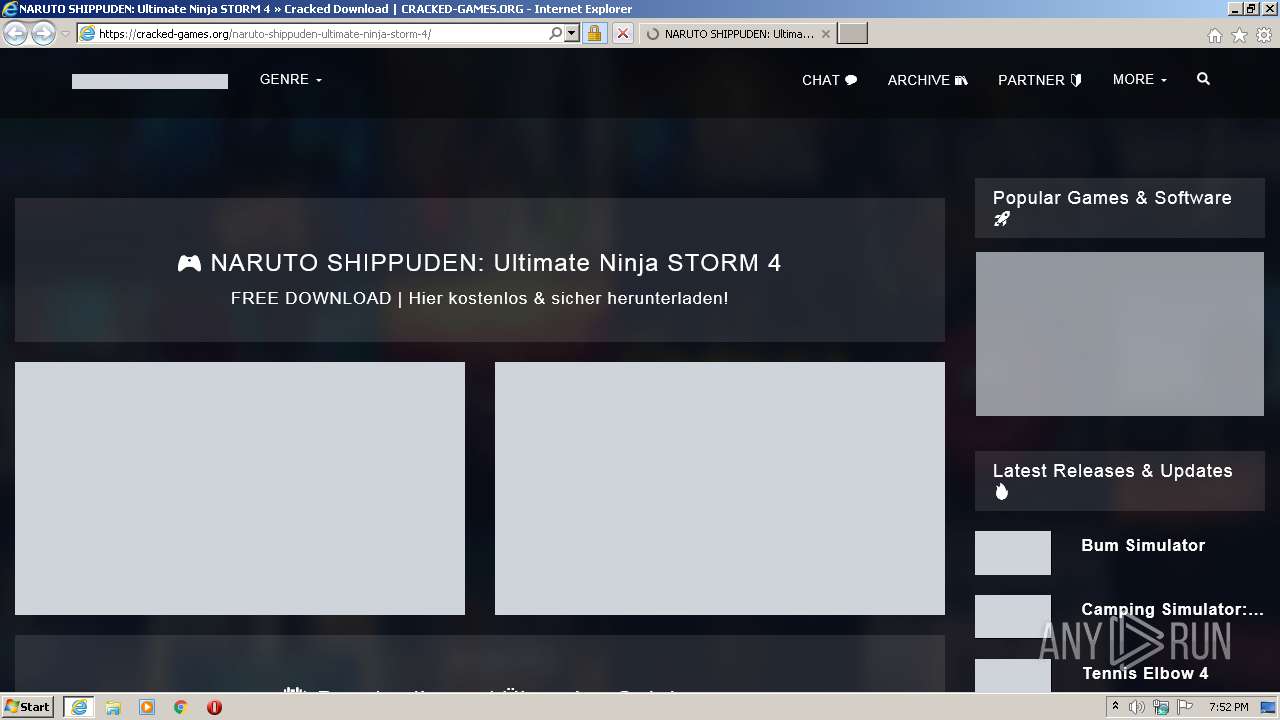Click the site logo placeholder
The height and width of the screenshot is (720, 1280).
tap(150, 81)
